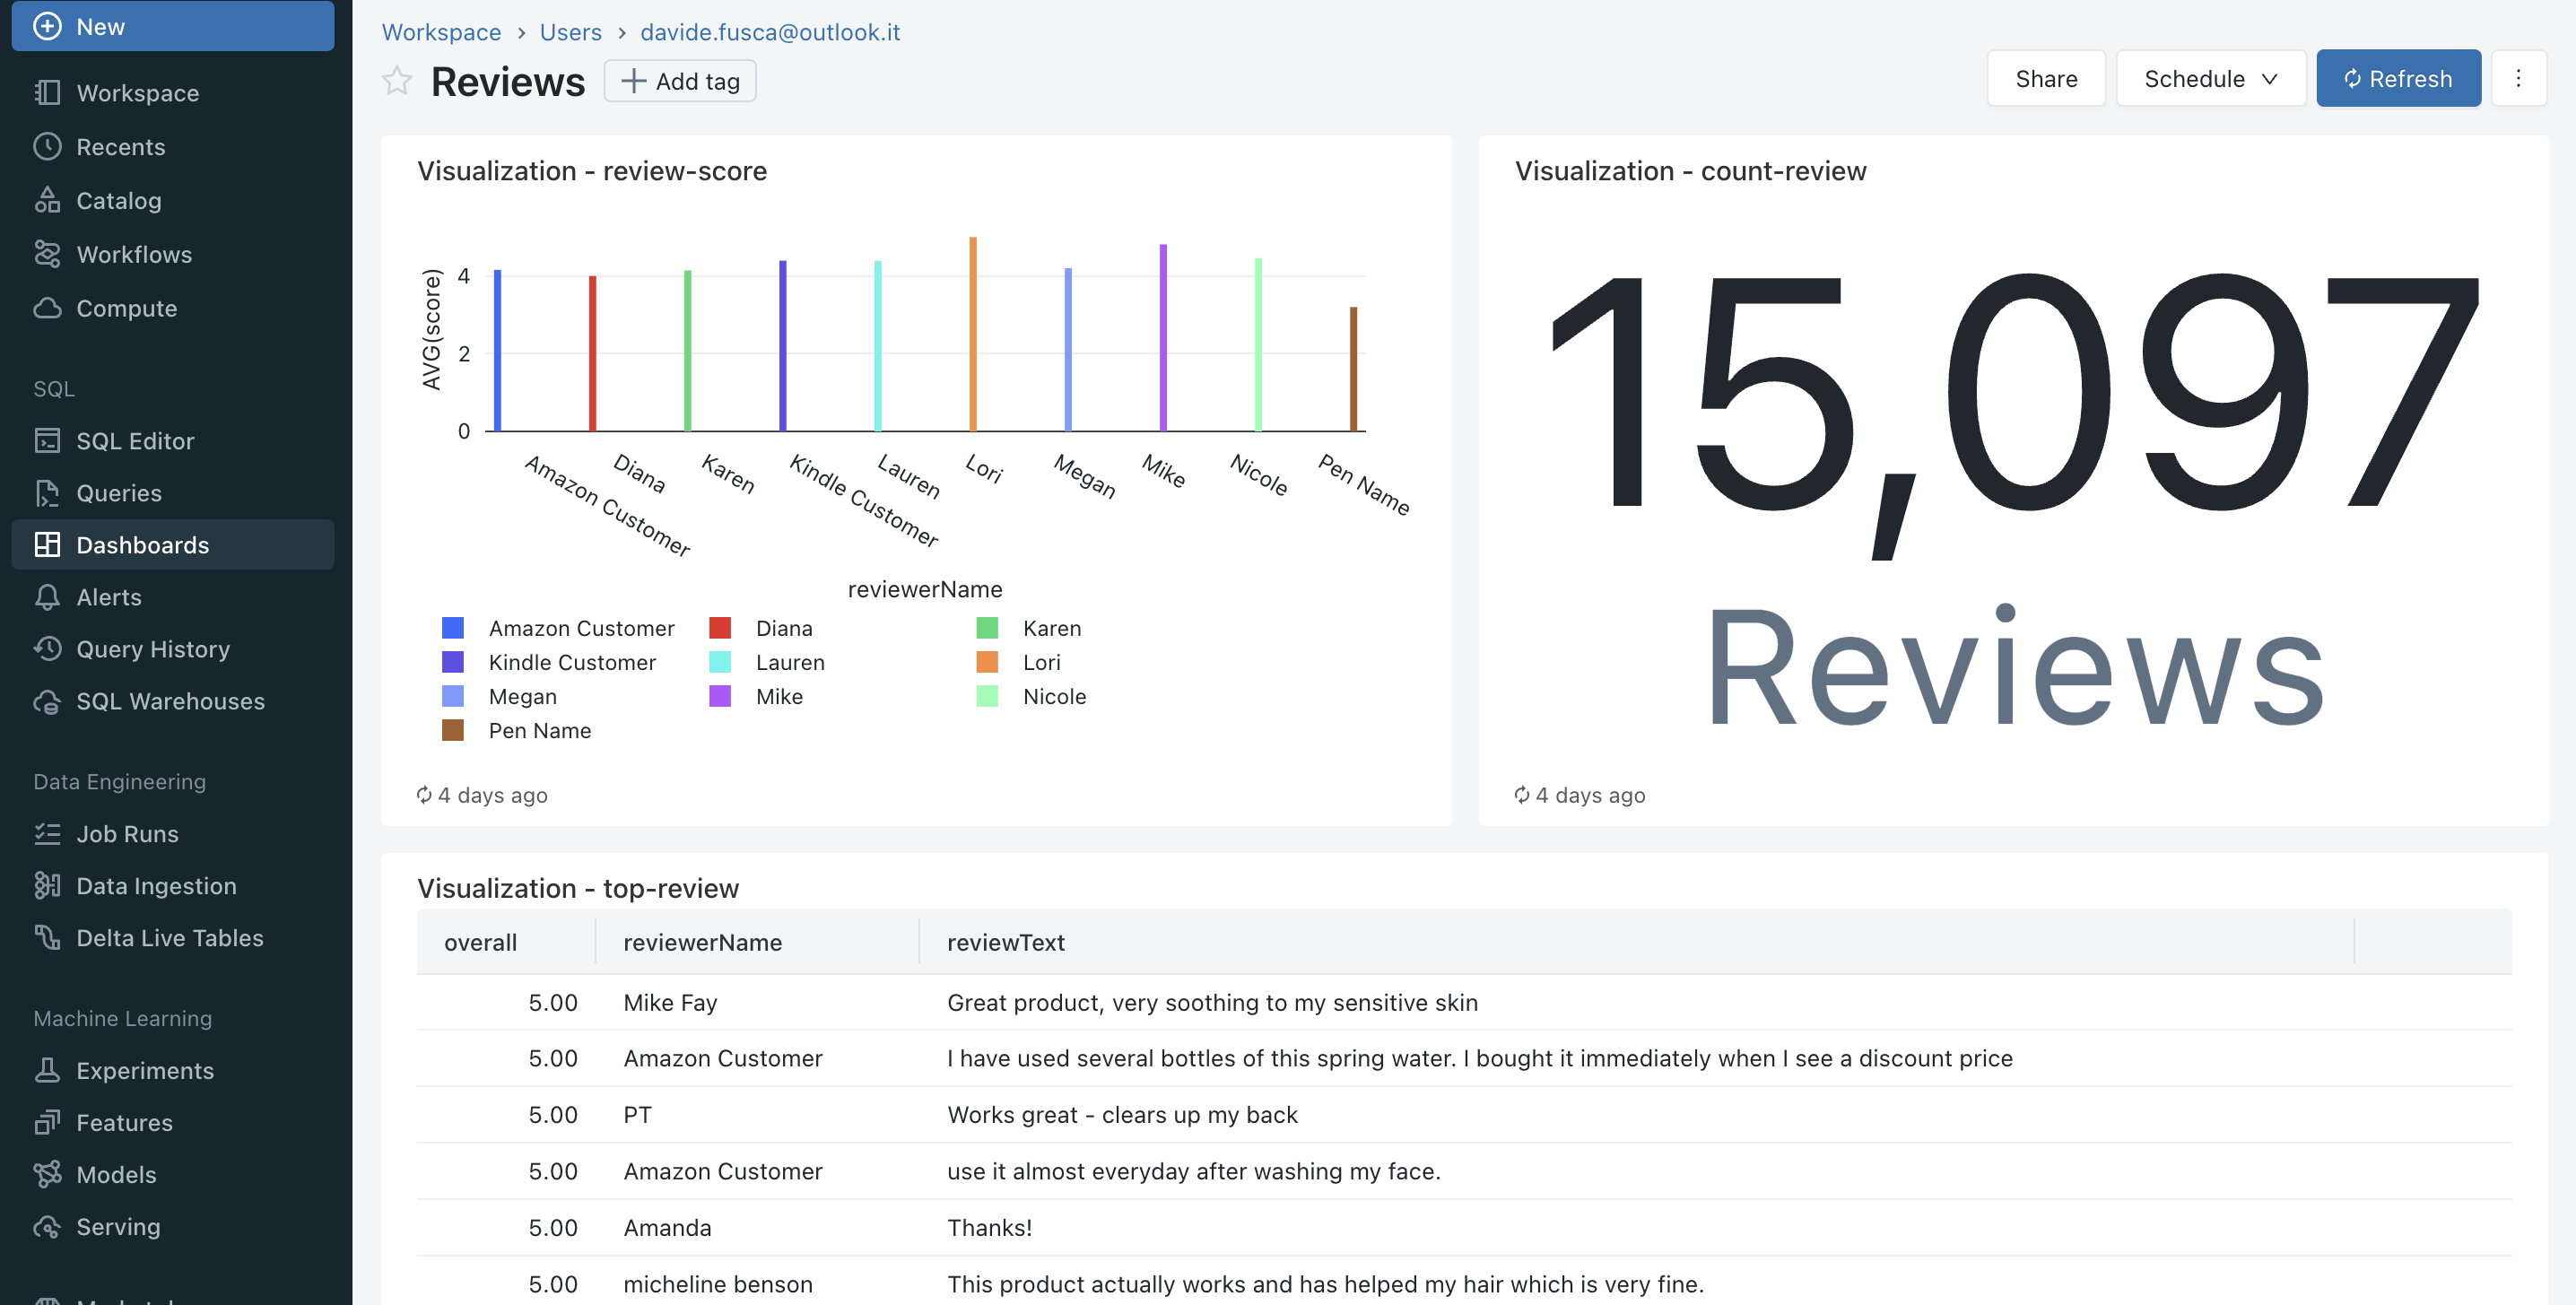
Task: Open the Alerts bell icon
Action: (x=47, y=597)
